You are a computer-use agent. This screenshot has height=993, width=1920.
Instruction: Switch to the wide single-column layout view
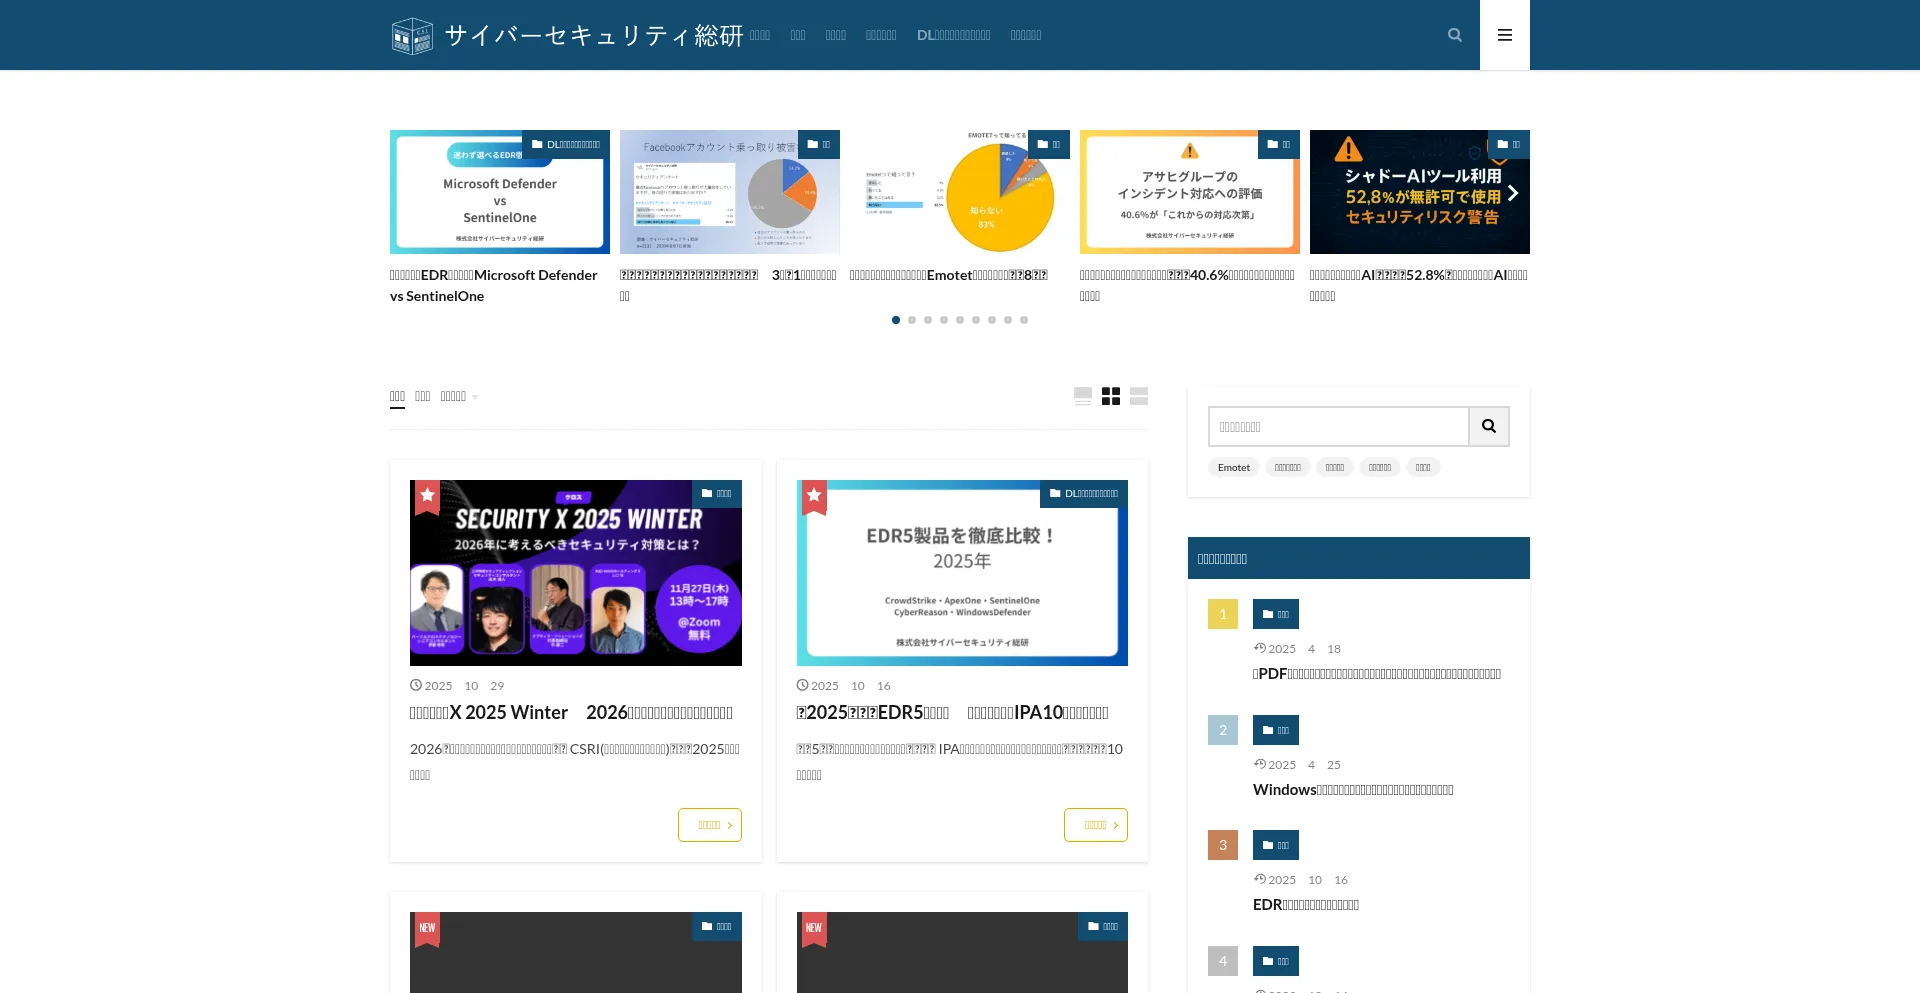point(1083,397)
